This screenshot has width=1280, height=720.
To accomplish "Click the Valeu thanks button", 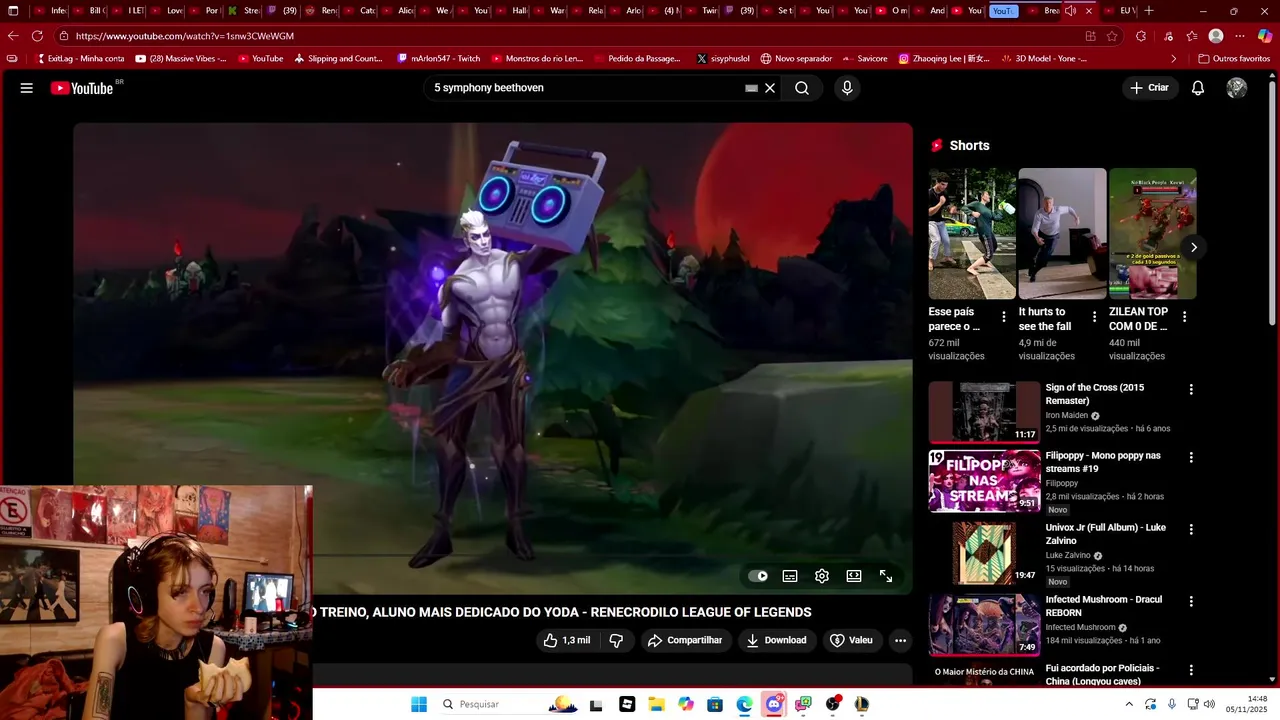I will tap(852, 640).
